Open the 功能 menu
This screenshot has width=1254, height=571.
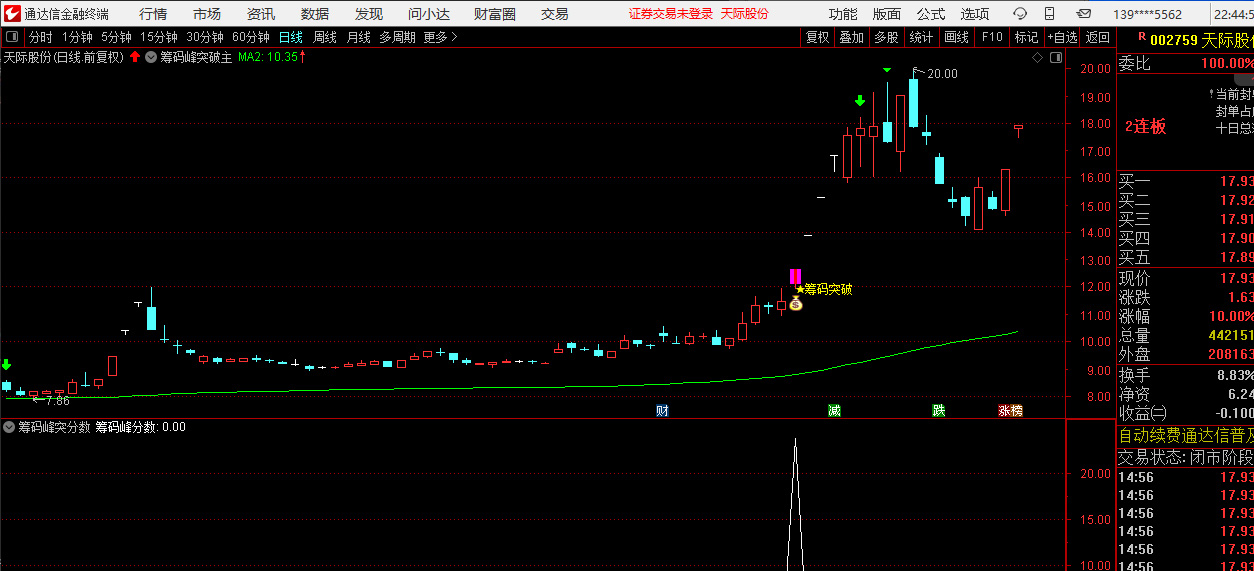point(843,14)
